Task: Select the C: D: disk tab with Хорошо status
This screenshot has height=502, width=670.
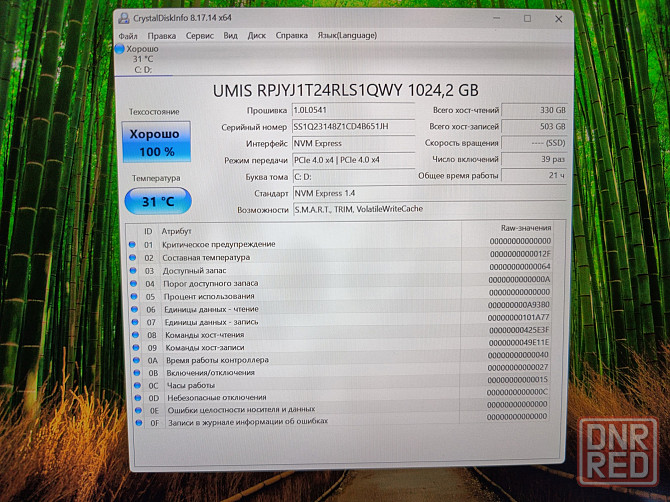Action: pyautogui.click(x=143, y=59)
